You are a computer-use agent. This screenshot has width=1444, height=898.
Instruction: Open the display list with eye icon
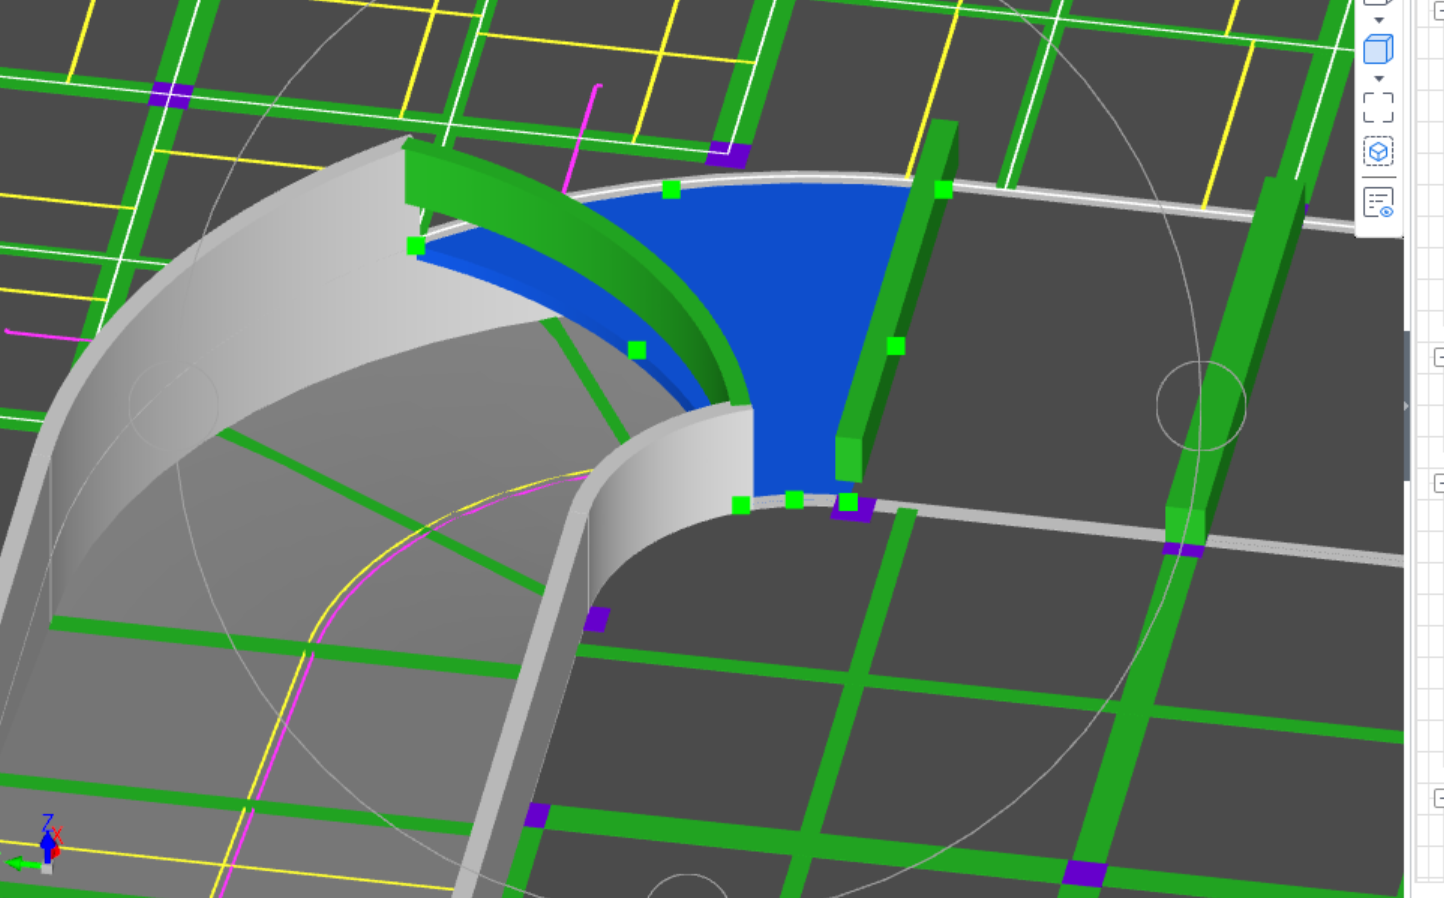(x=1378, y=203)
